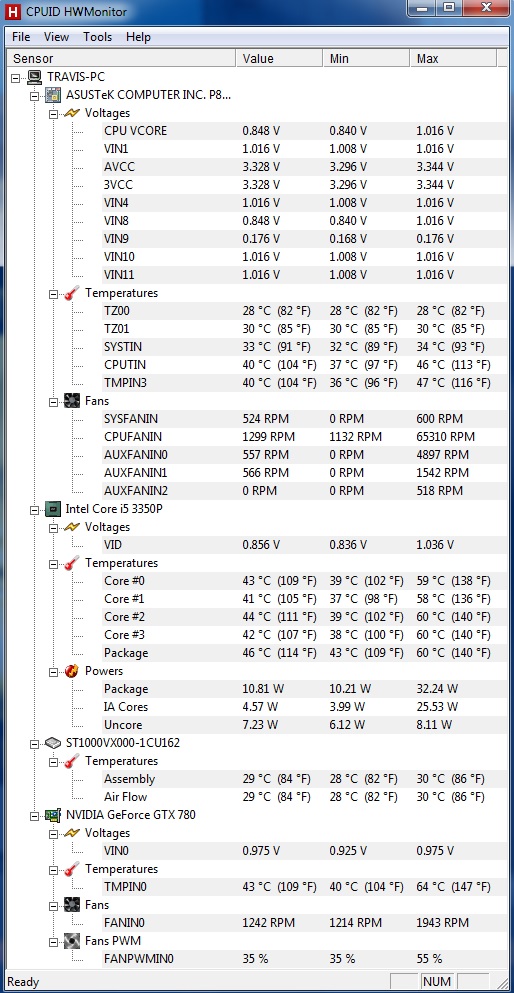Viewport: 514px width, 993px height.
Task: Click the Max column header
Action: coord(453,59)
